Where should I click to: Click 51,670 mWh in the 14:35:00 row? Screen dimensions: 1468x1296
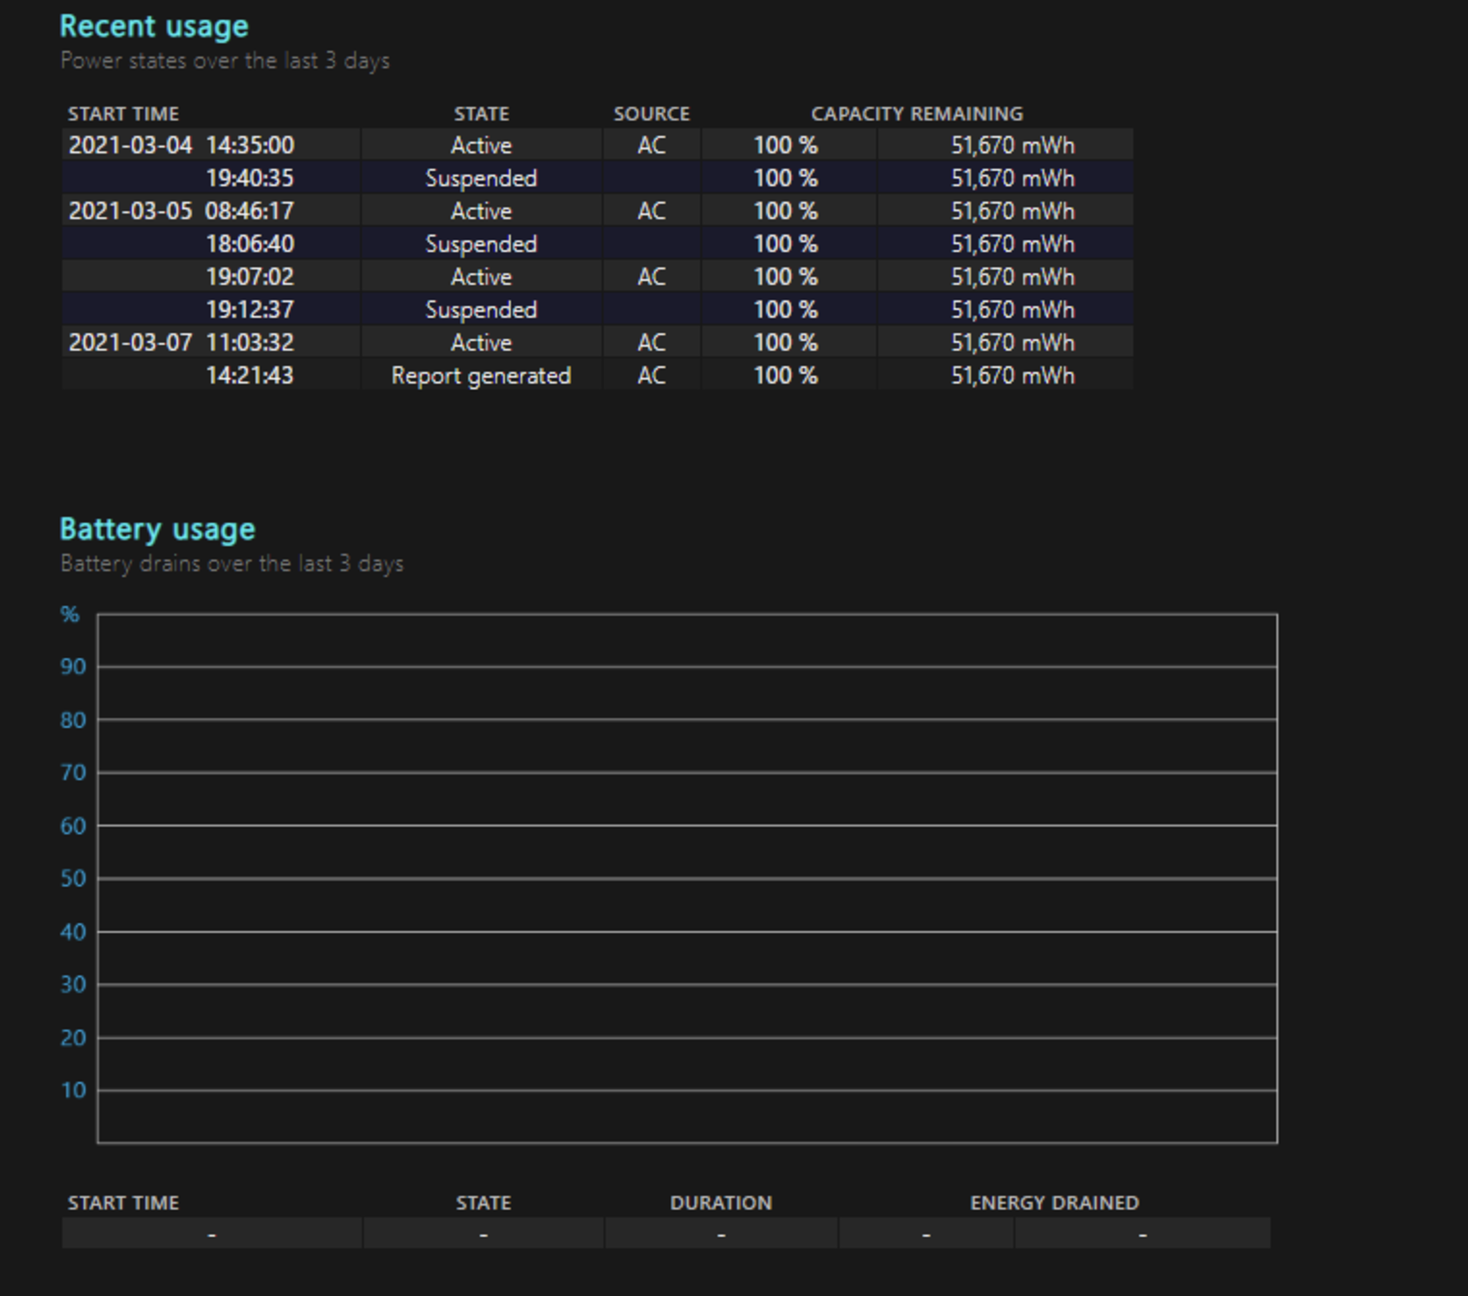(1013, 145)
